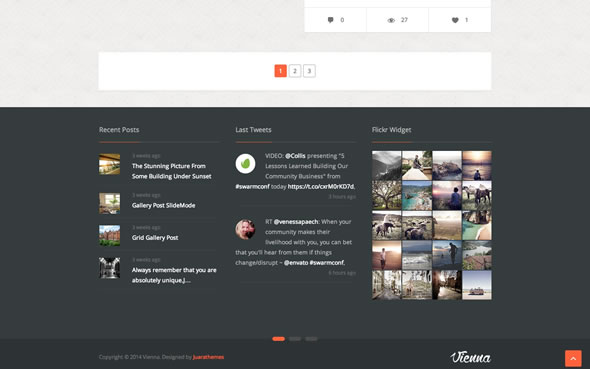Open the #swarmconf hashtag in second tweet
Screen dimensions: 590x369
click(x=327, y=263)
